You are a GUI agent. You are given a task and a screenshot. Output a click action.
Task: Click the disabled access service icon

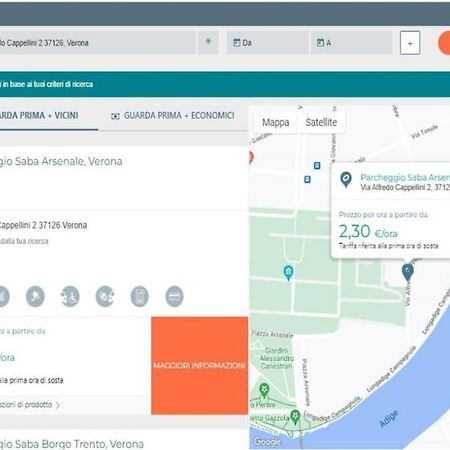tap(70, 296)
